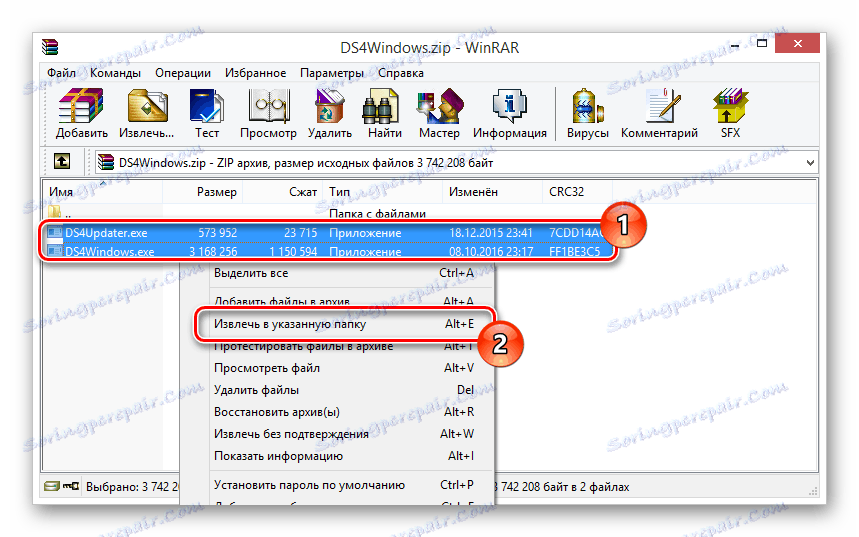Screen dimensions: 859x537
Task: Run the Тест (Test) archive tool
Action: [207, 113]
